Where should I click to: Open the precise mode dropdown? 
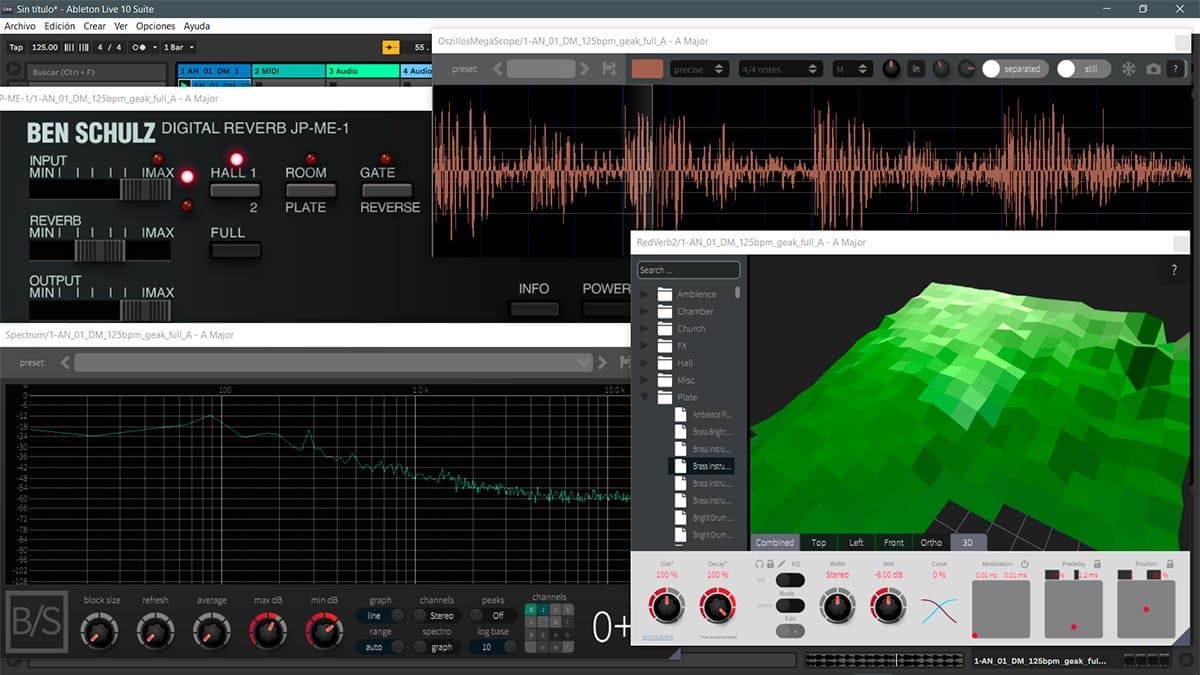coord(699,69)
